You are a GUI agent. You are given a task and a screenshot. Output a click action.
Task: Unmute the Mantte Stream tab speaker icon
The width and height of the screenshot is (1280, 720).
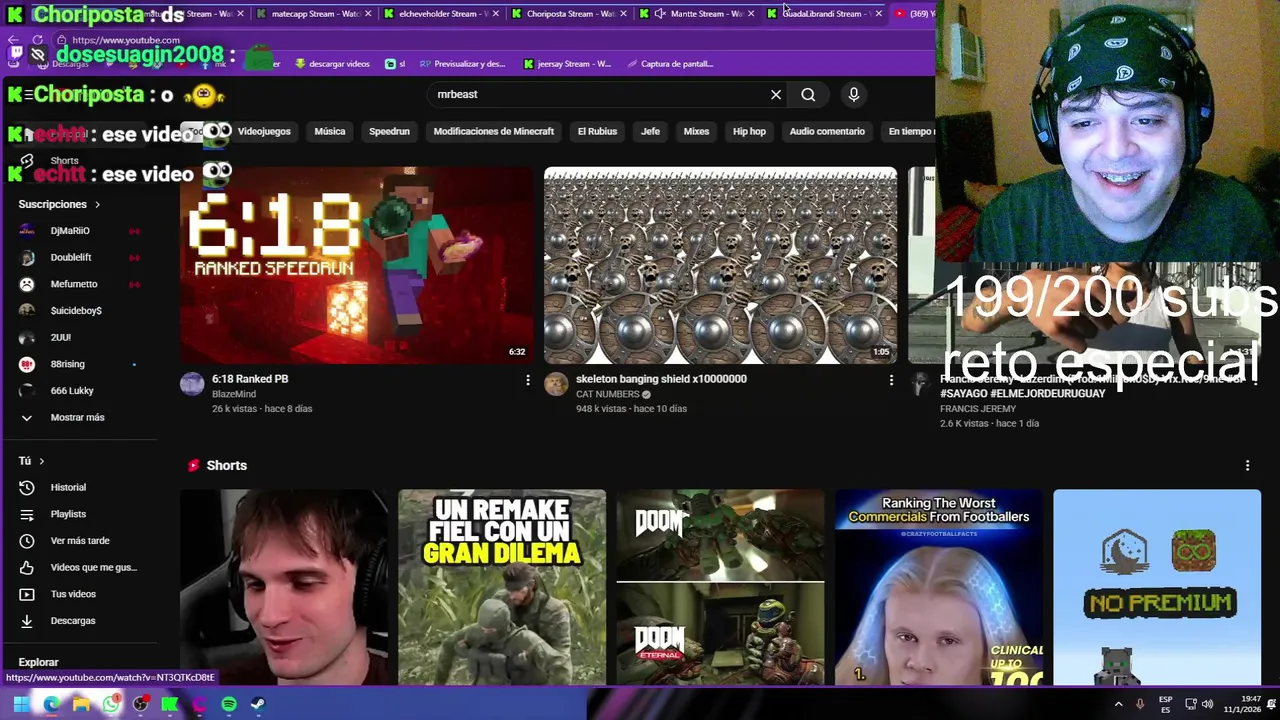tap(660, 14)
